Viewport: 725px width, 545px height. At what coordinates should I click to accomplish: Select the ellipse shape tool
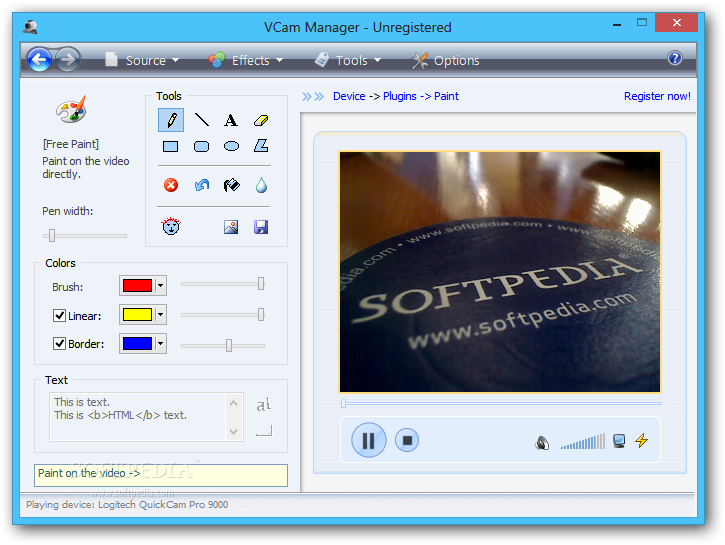coord(231,147)
